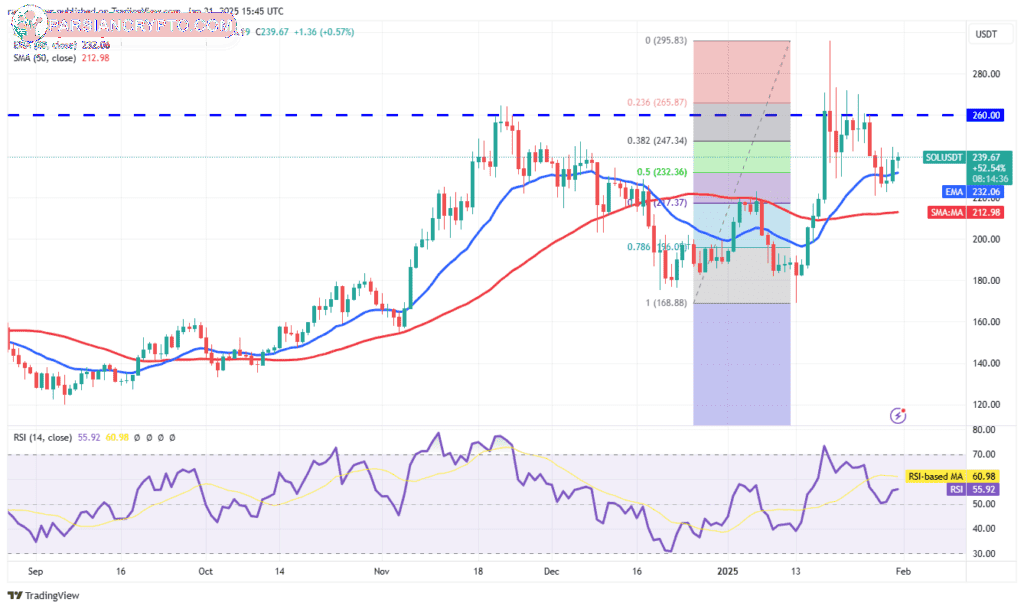Click the 30.00 RSI axis value
Viewport: 1024px width, 609px height.
[984, 554]
